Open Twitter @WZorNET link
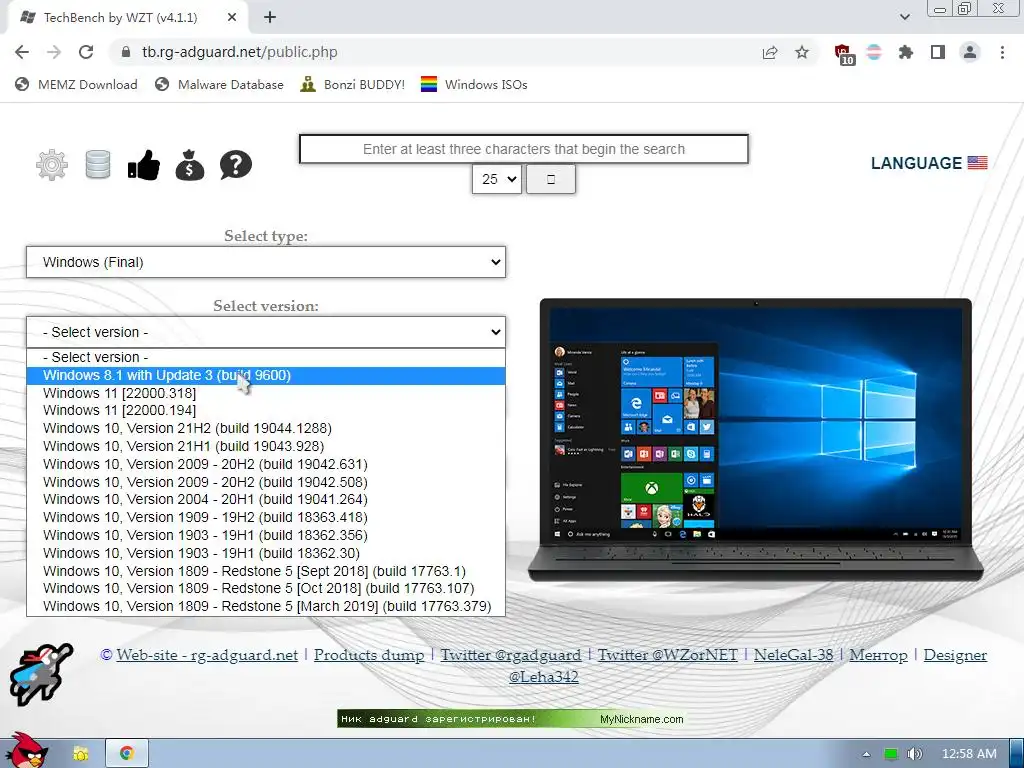 point(667,654)
